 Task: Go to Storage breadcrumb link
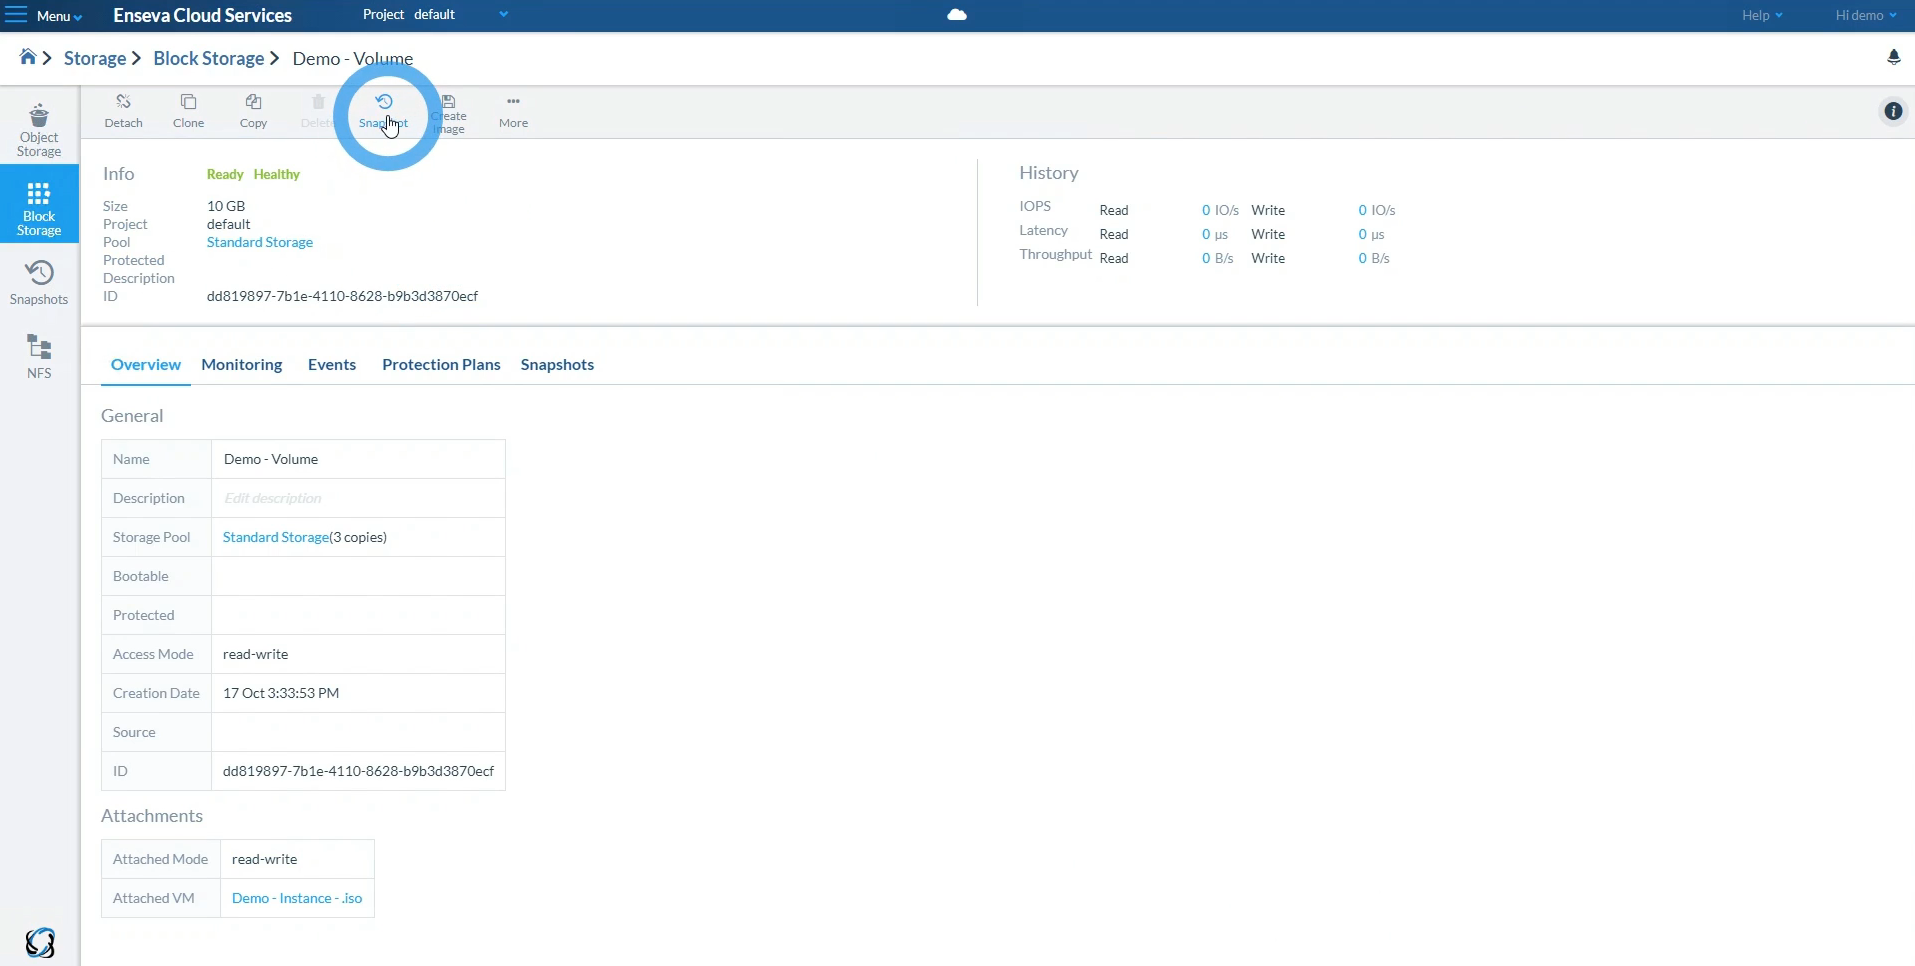point(95,58)
